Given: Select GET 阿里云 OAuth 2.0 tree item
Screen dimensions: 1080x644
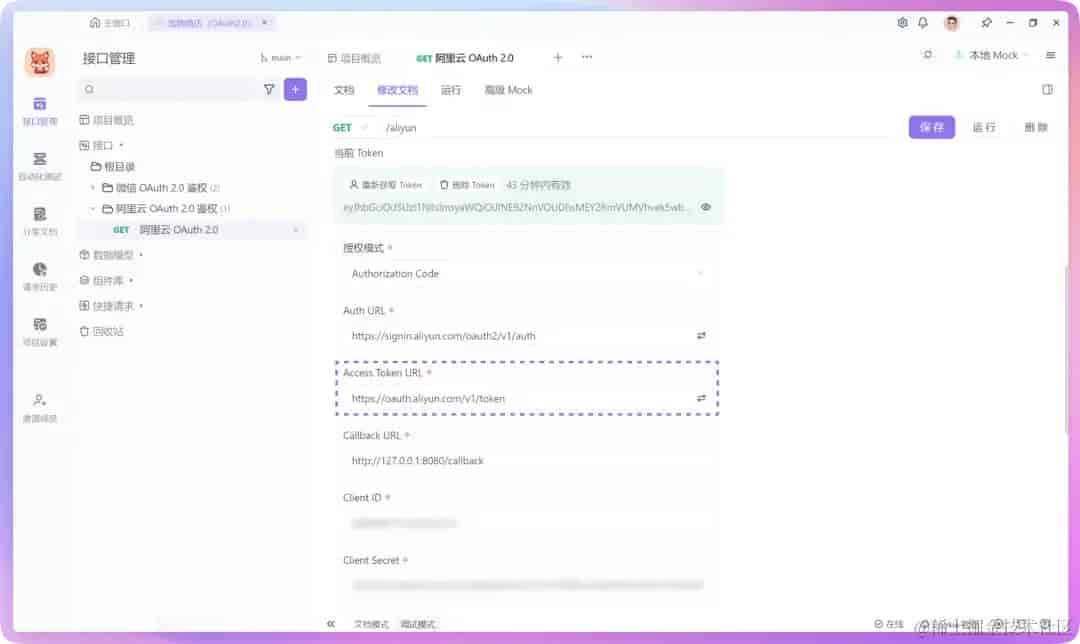Looking at the screenshot, I should (191, 230).
